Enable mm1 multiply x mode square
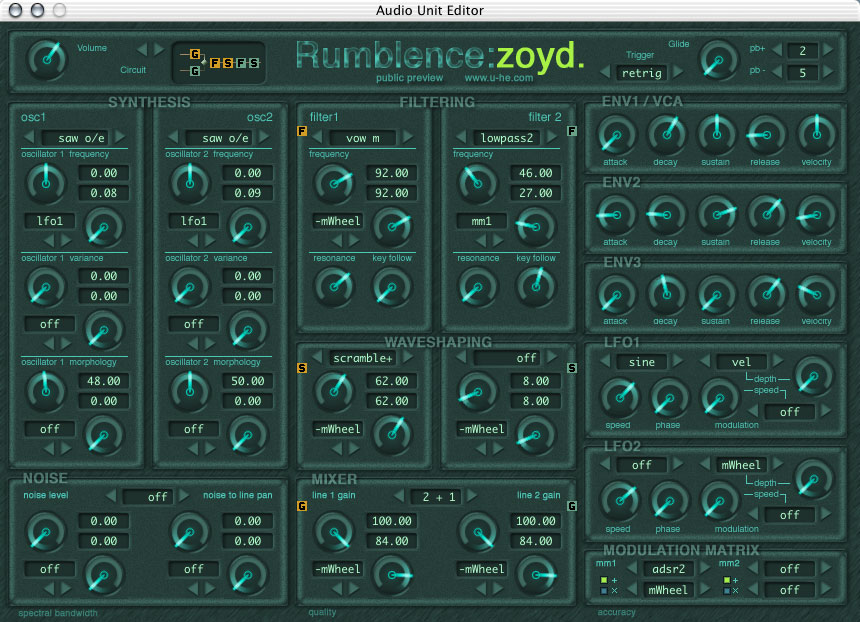This screenshot has height=622, width=860. pyautogui.click(x=604, y=591)
